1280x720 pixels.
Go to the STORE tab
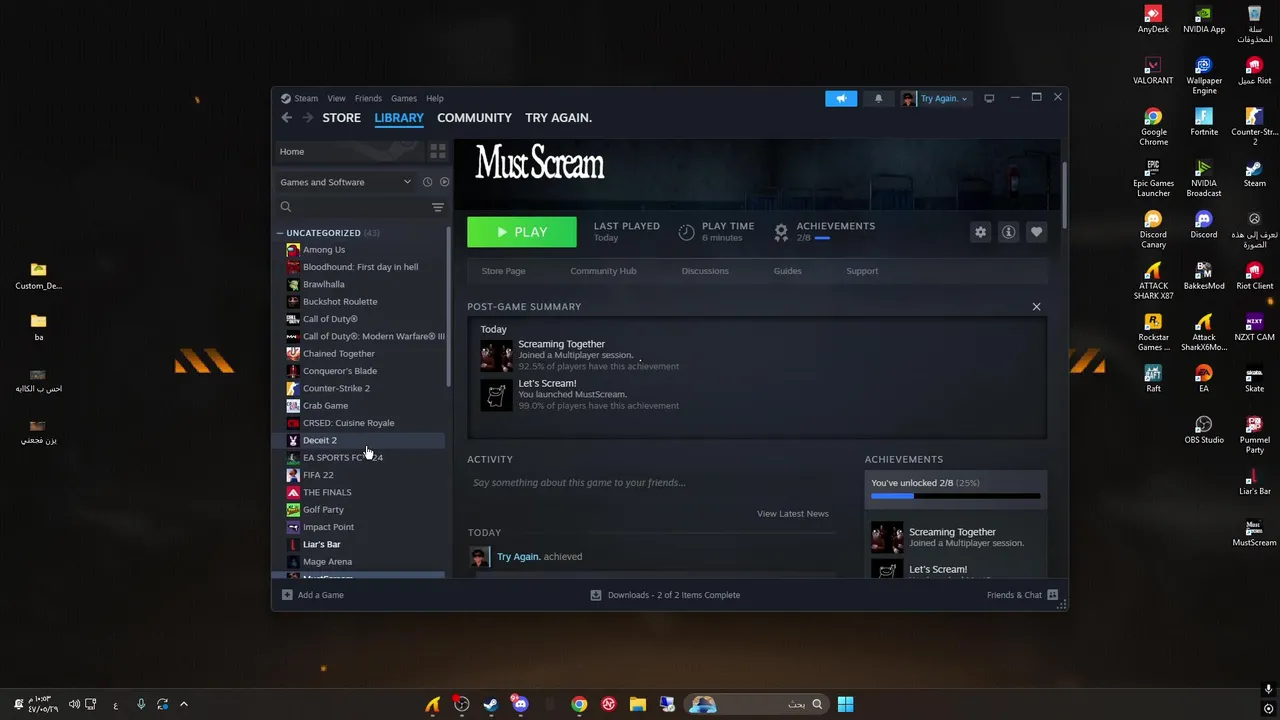[341, 118]
